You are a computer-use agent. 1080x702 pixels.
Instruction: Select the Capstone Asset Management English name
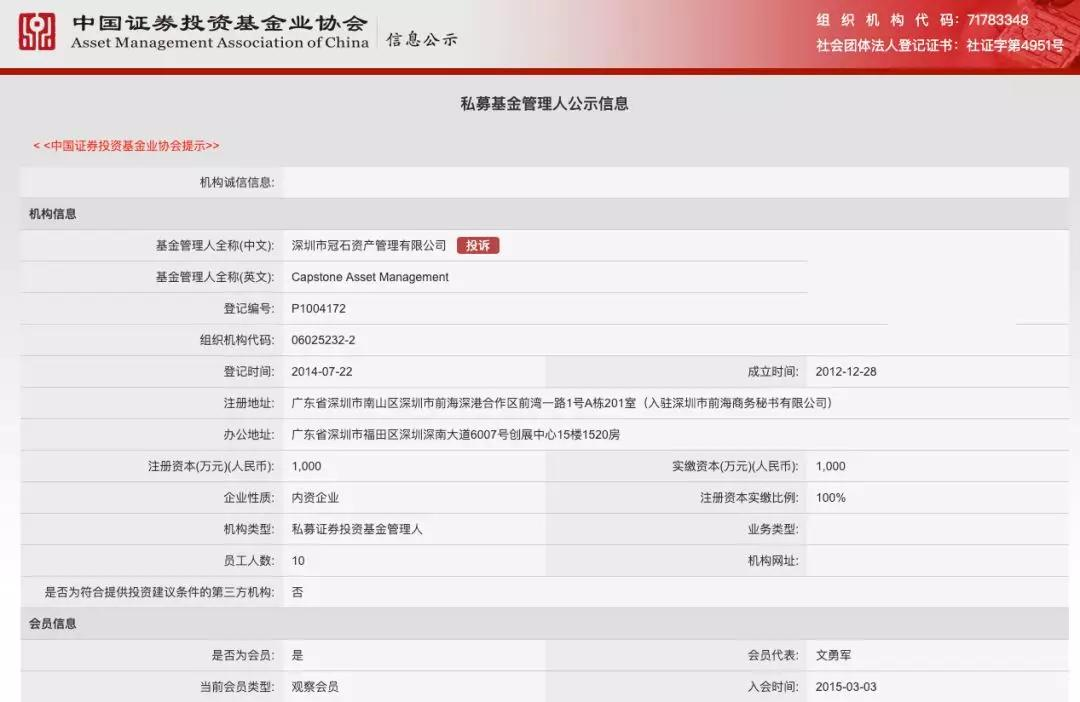pos(370,277)
